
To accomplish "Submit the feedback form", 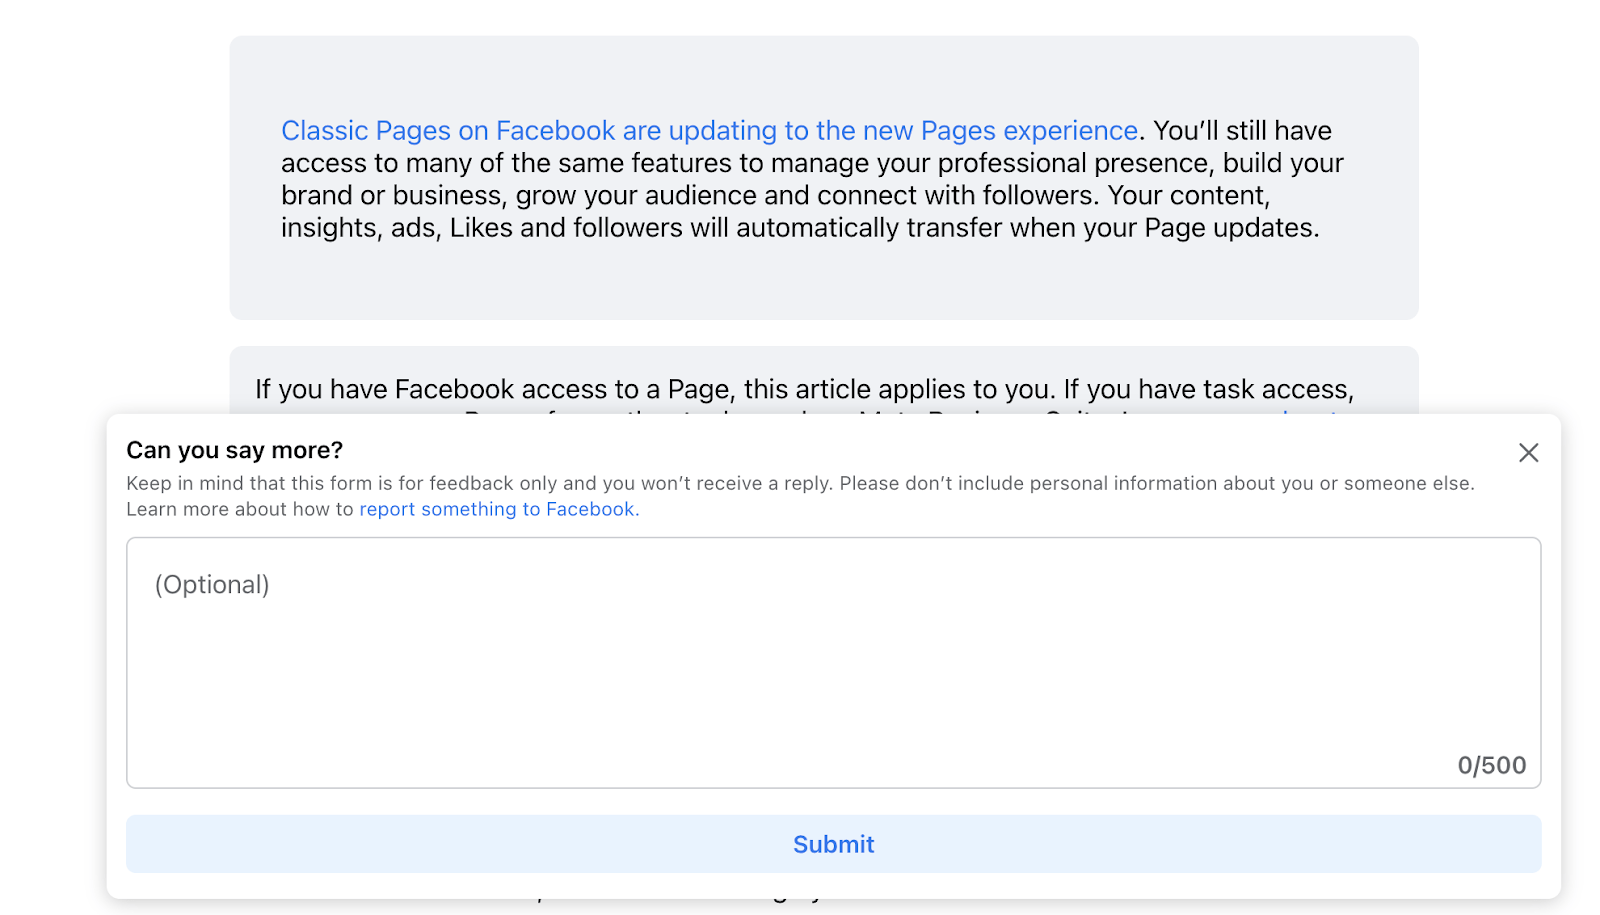I will pos(833,844).
